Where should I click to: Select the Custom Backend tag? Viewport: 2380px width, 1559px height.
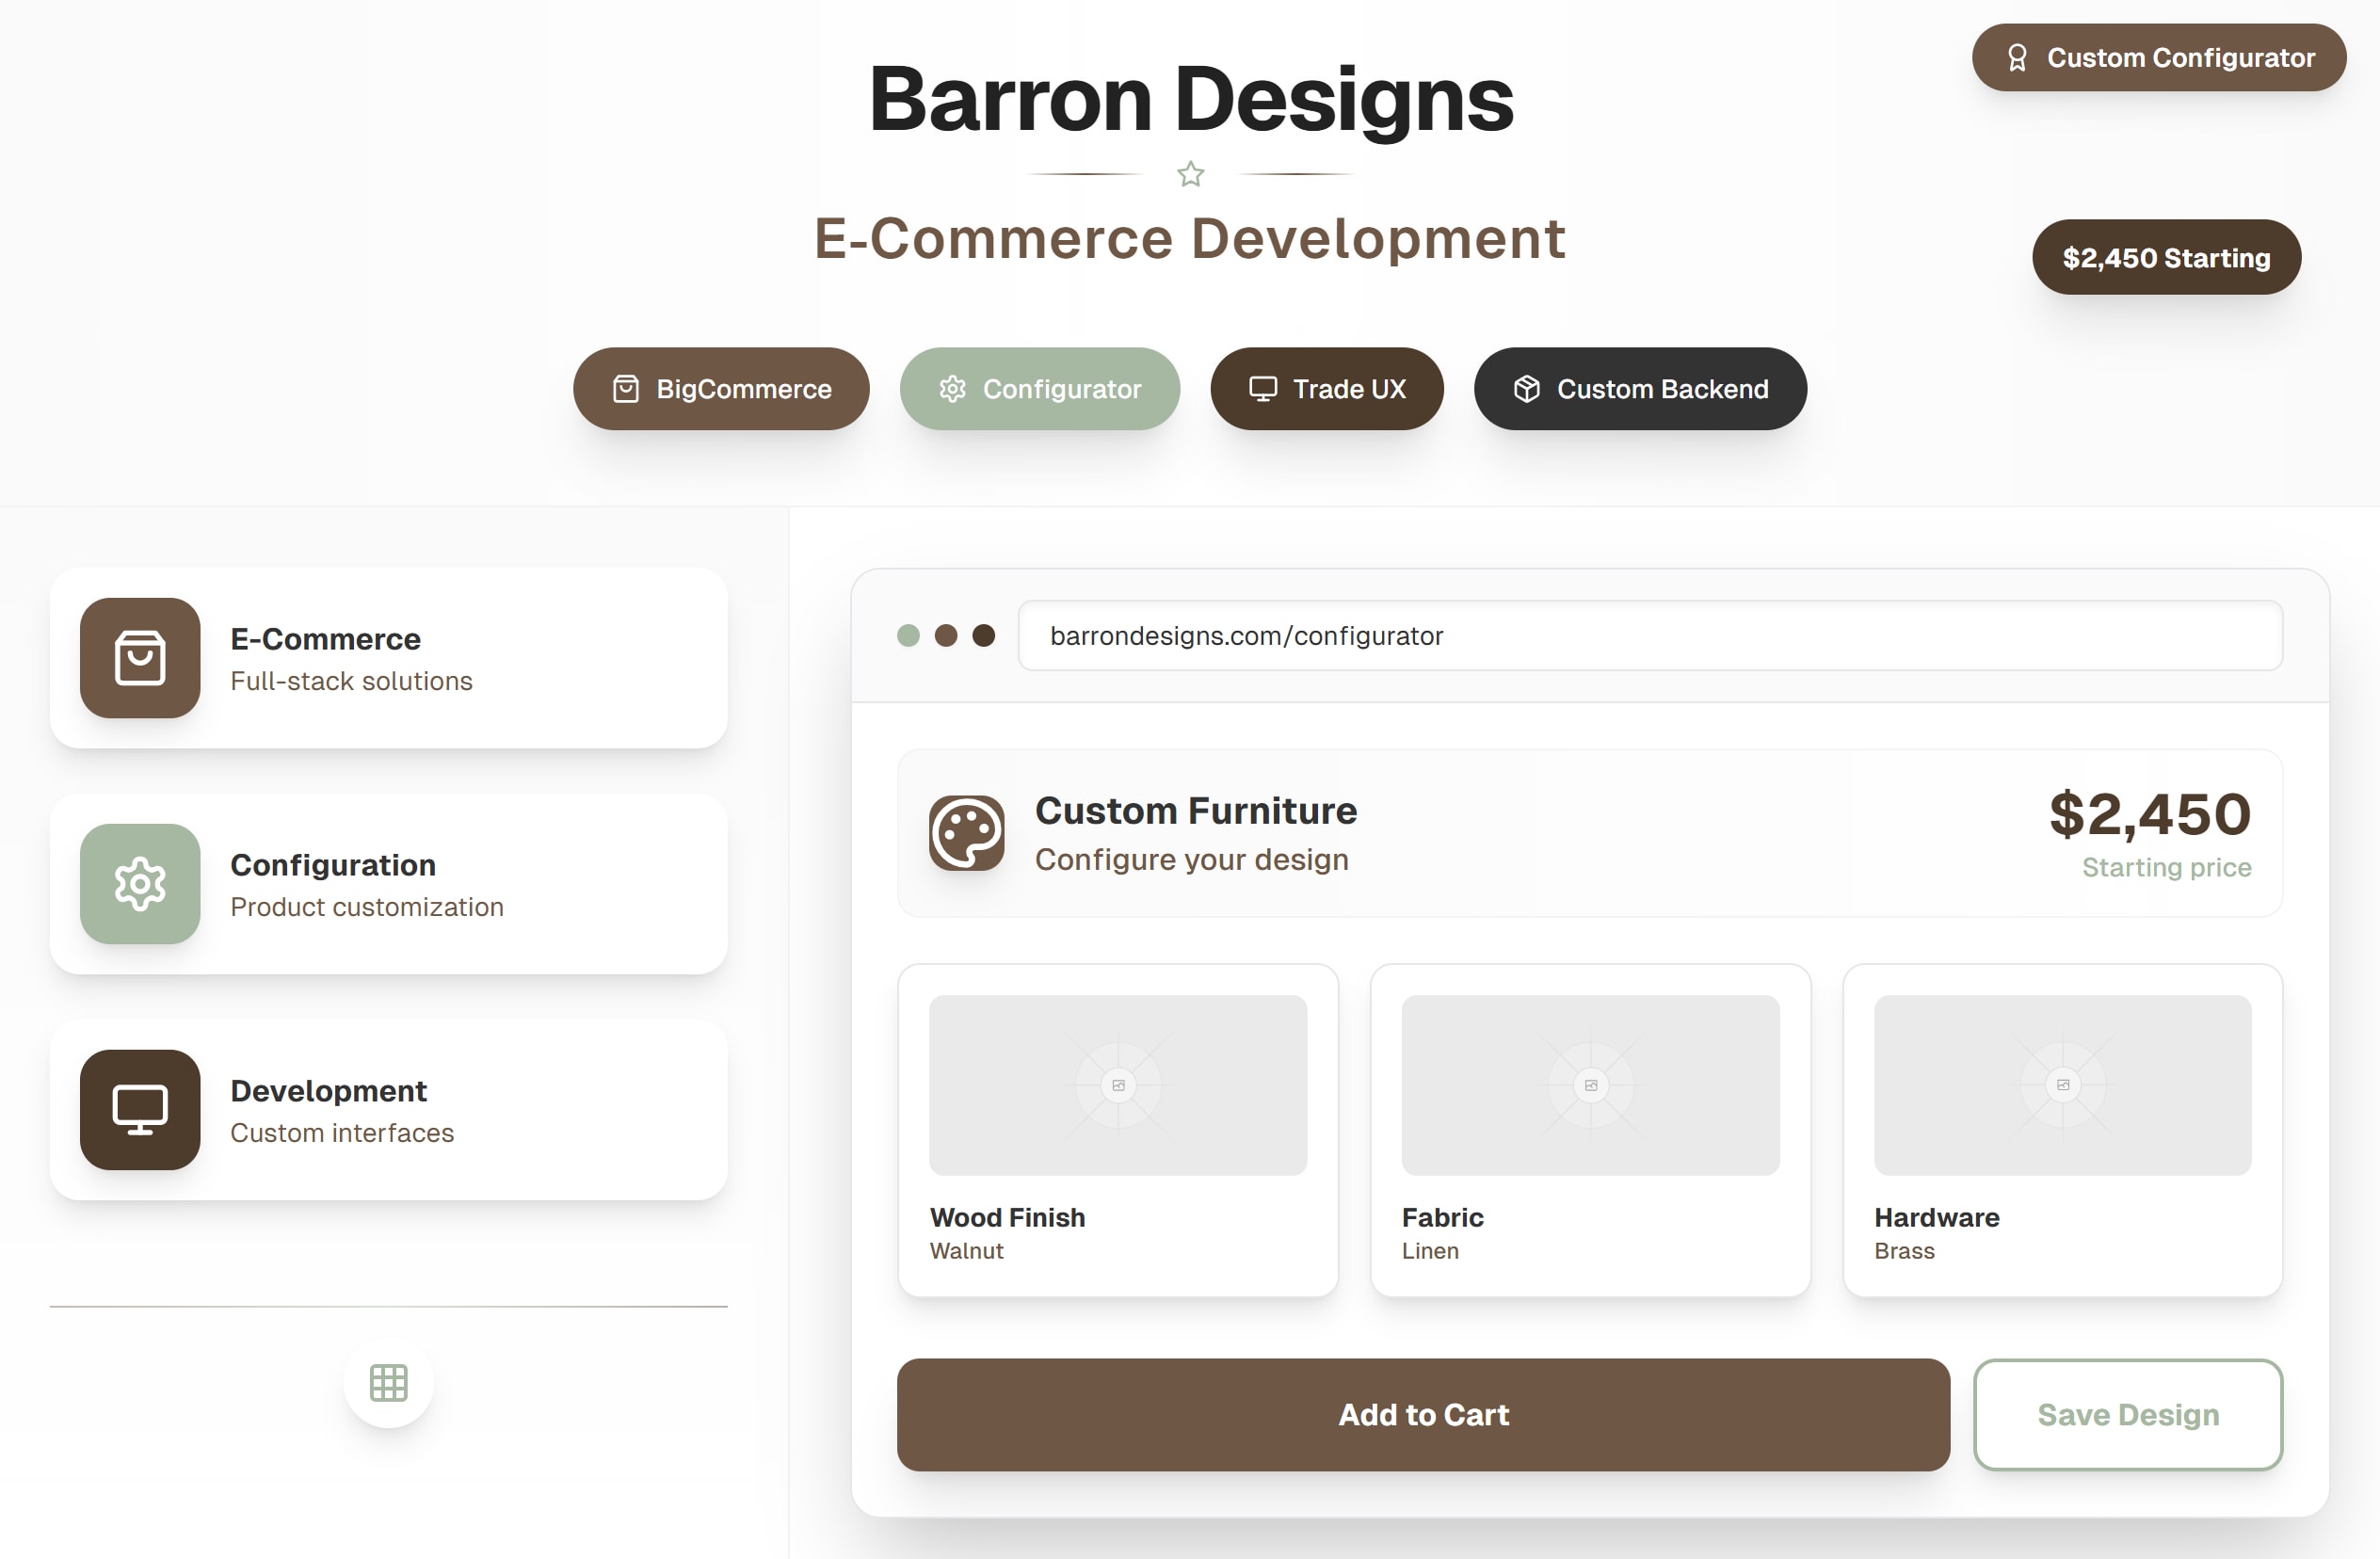pos(1640,389)
